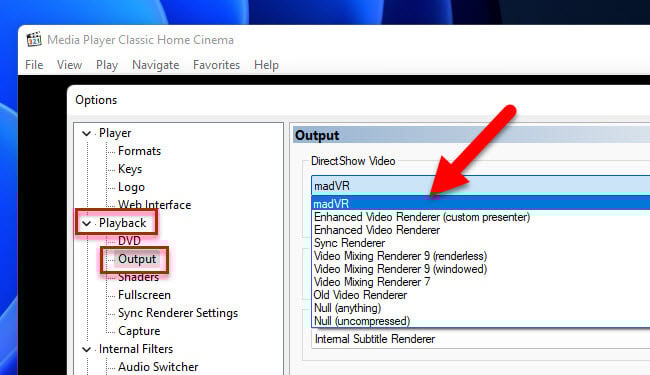650x375 pixels.
Task: Click the Media Player Classic app icon
Action: [34, 40]
